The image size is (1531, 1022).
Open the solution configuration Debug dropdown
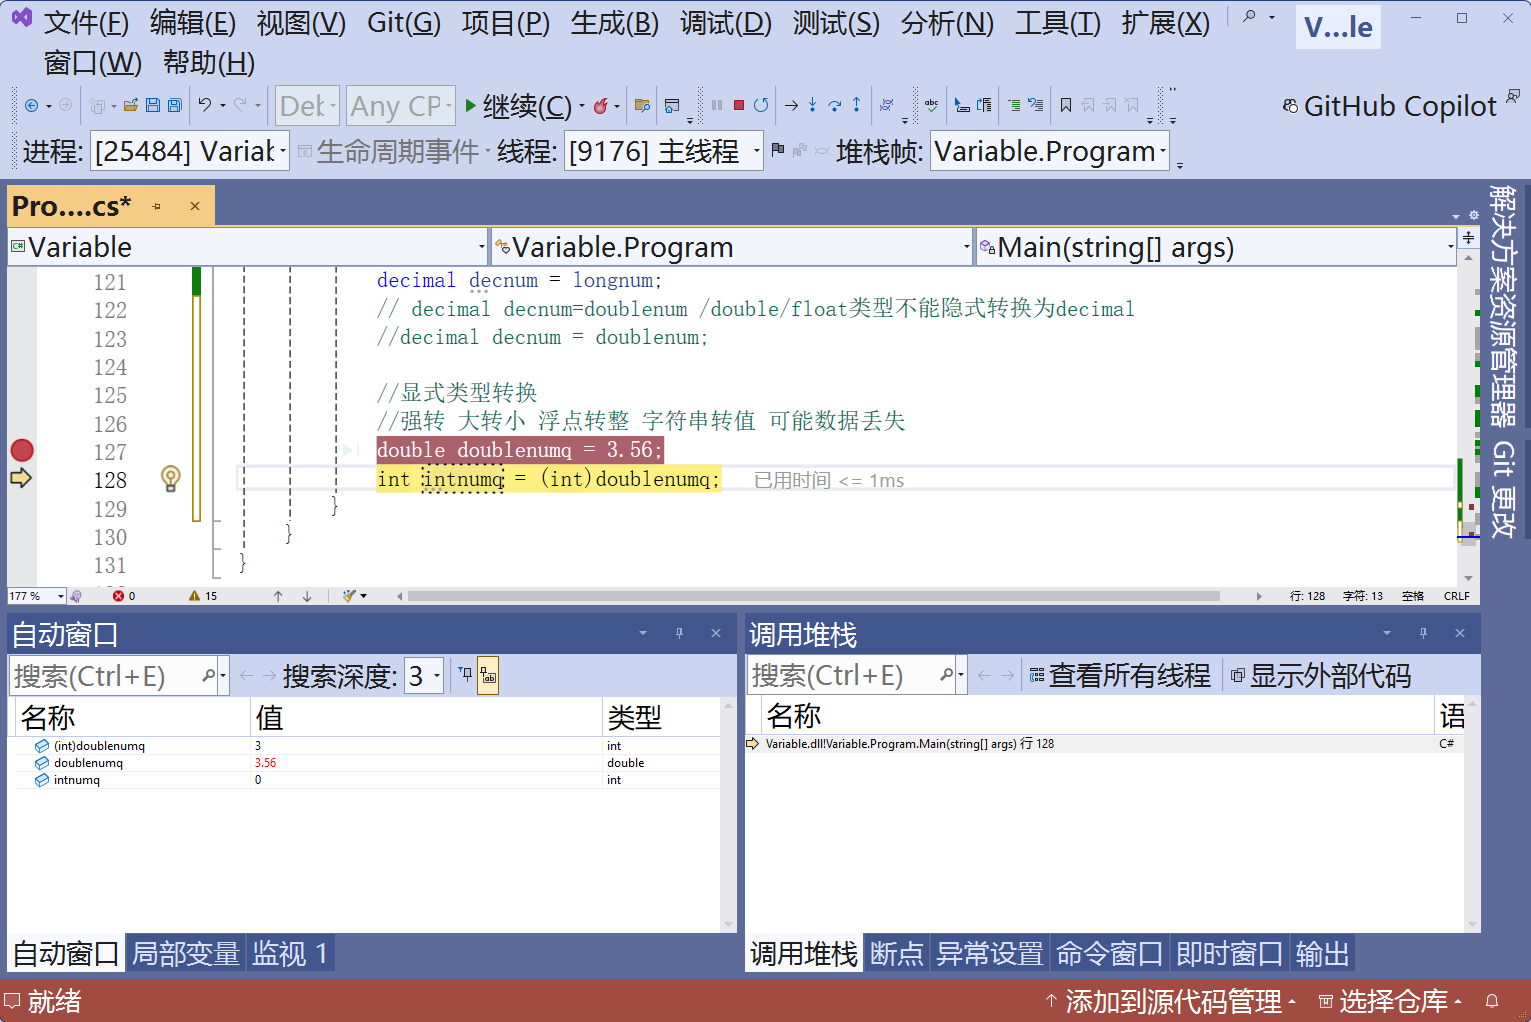click(x=307, y=105)
